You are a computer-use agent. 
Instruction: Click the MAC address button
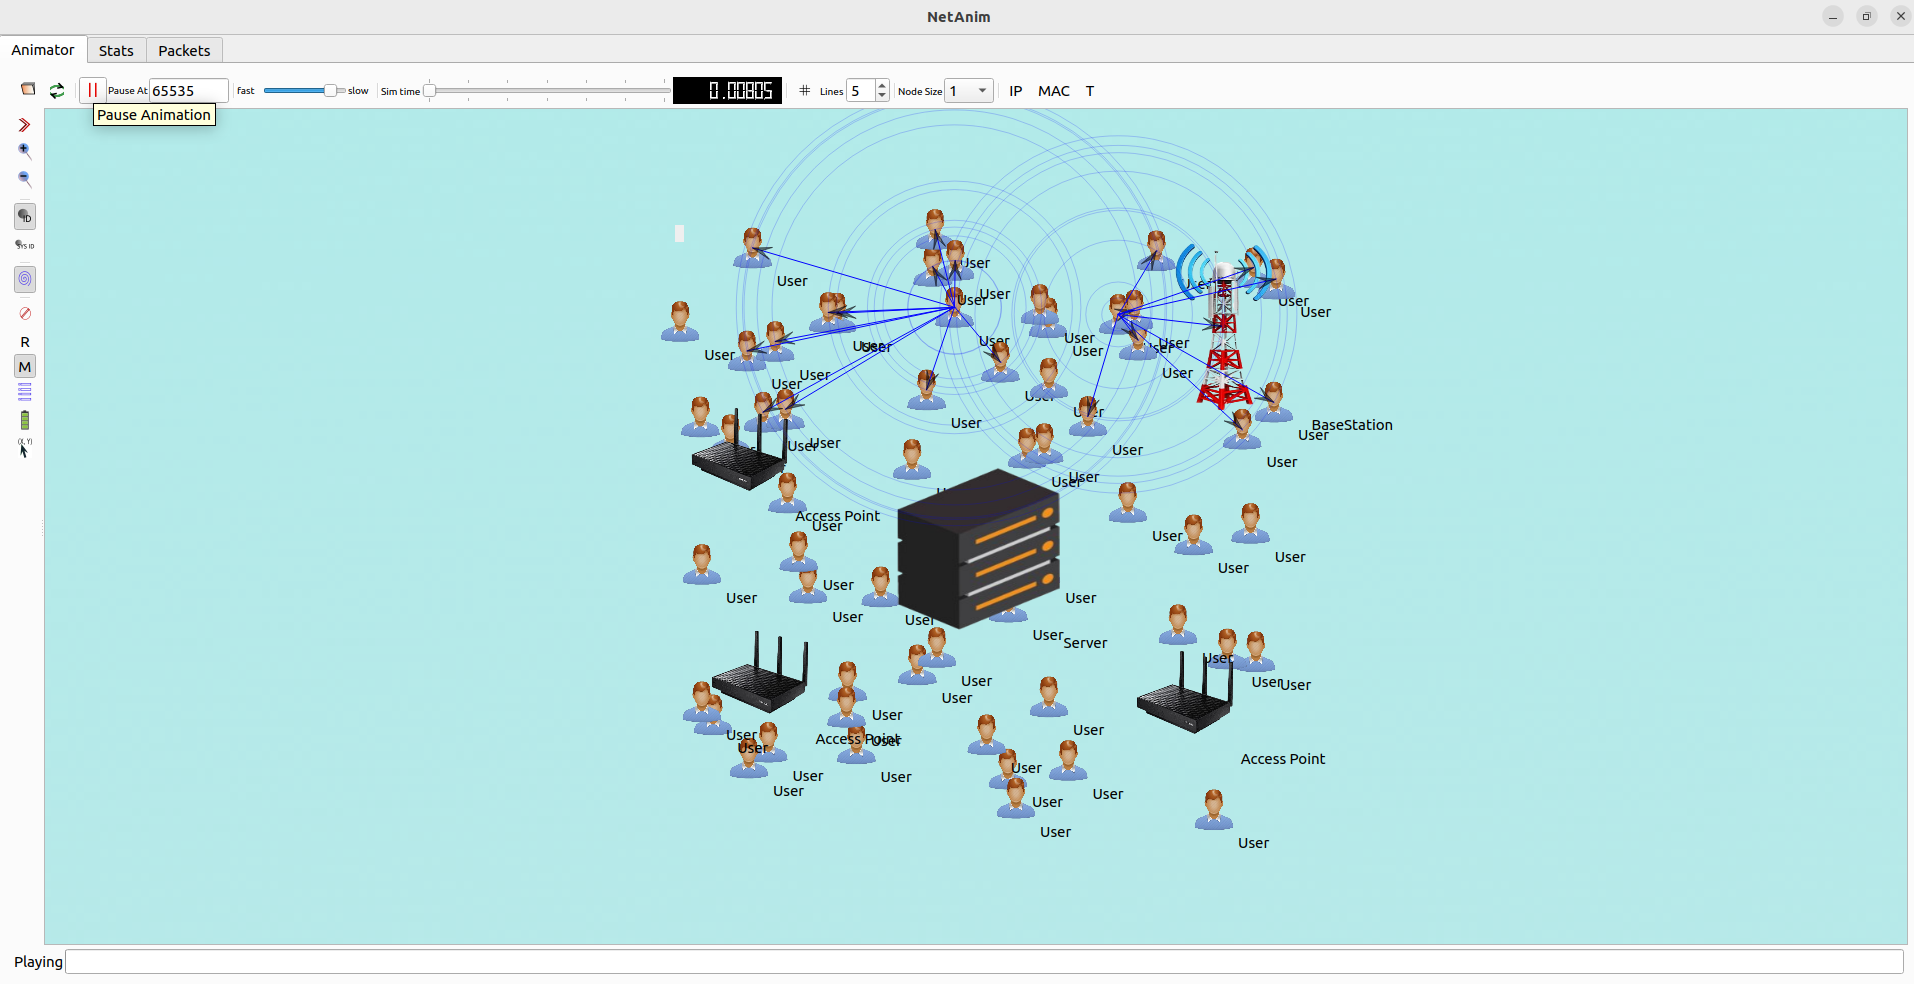pos(1053,91)
